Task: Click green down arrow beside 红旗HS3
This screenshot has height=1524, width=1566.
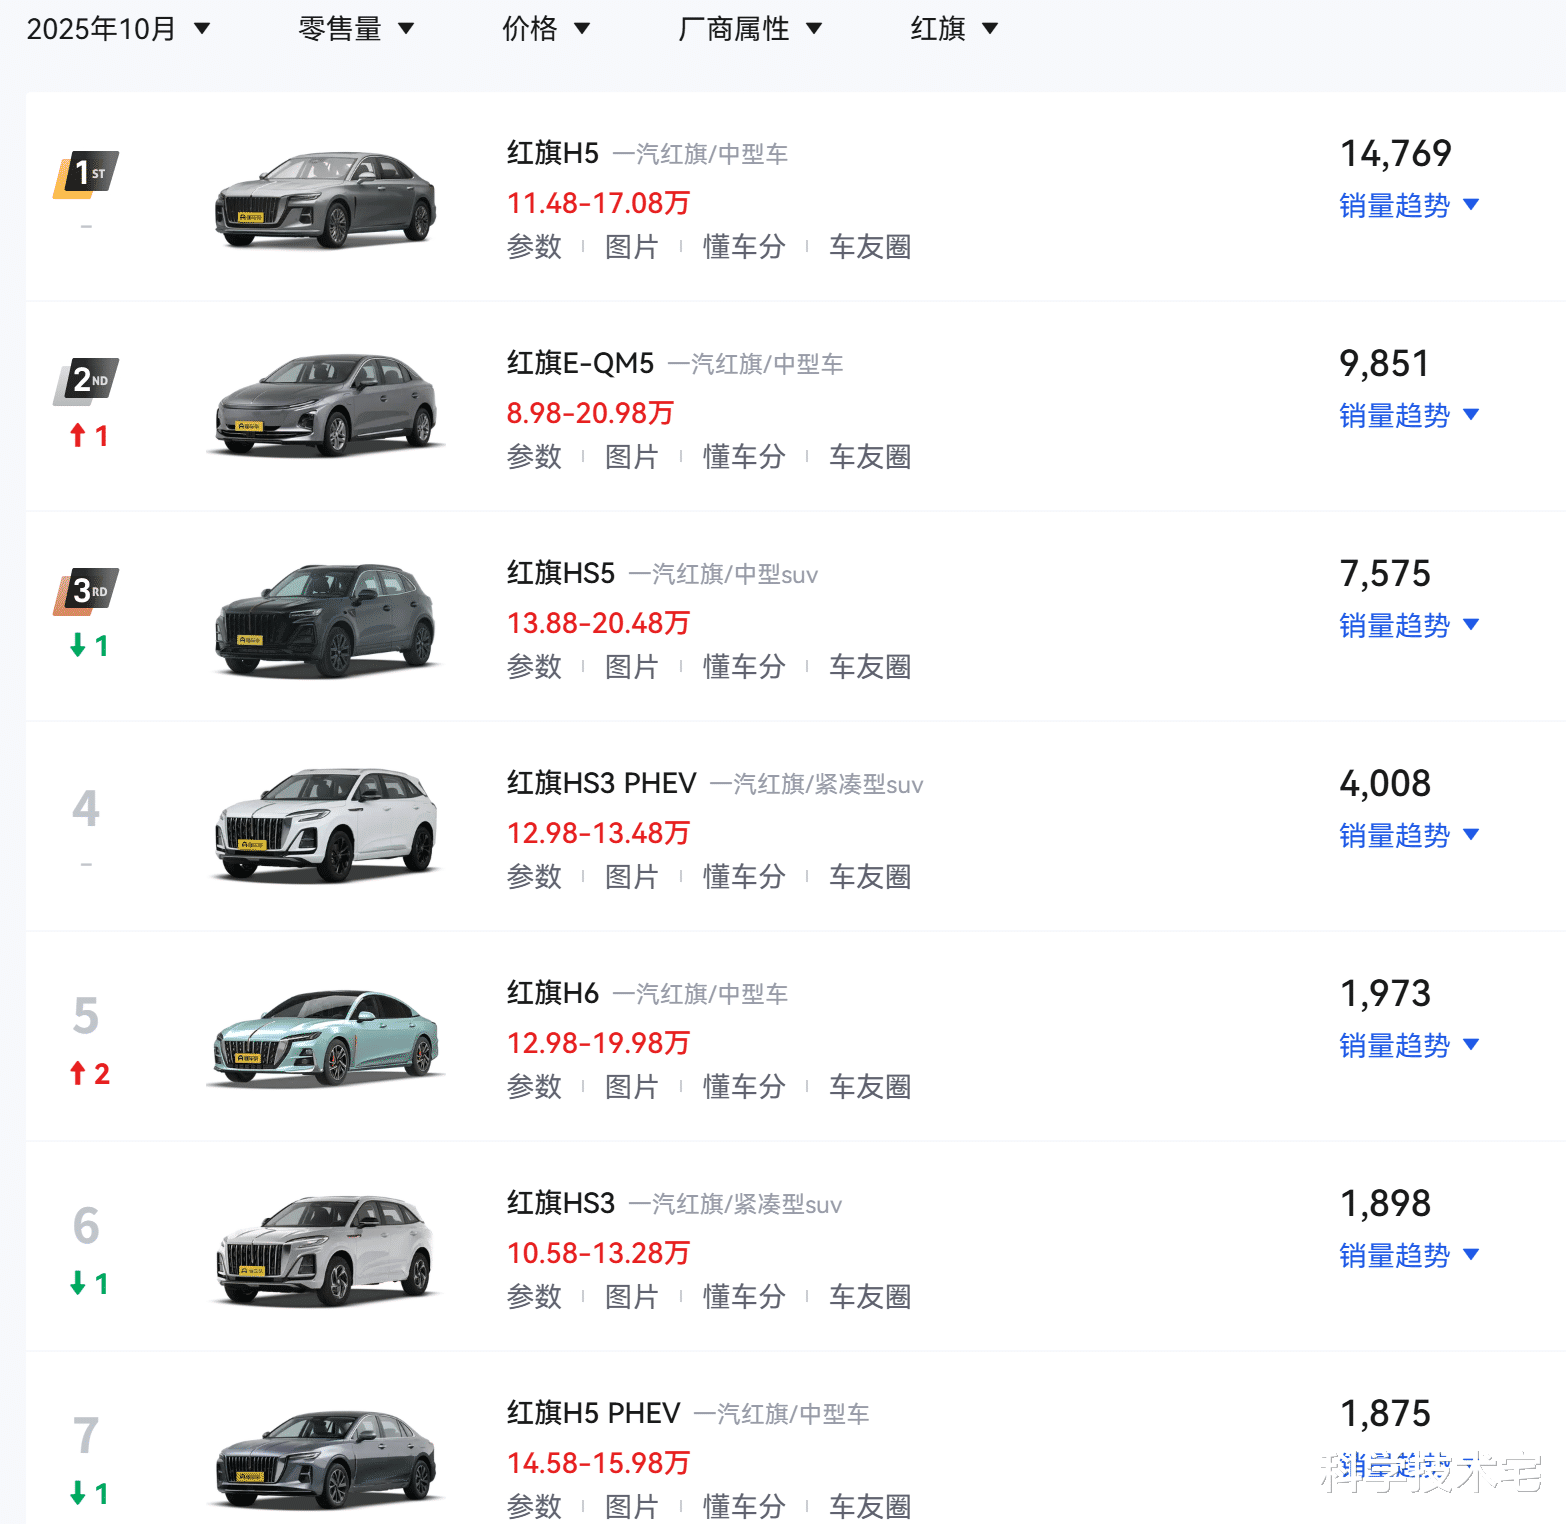Action: click(x=78, y=1284)
